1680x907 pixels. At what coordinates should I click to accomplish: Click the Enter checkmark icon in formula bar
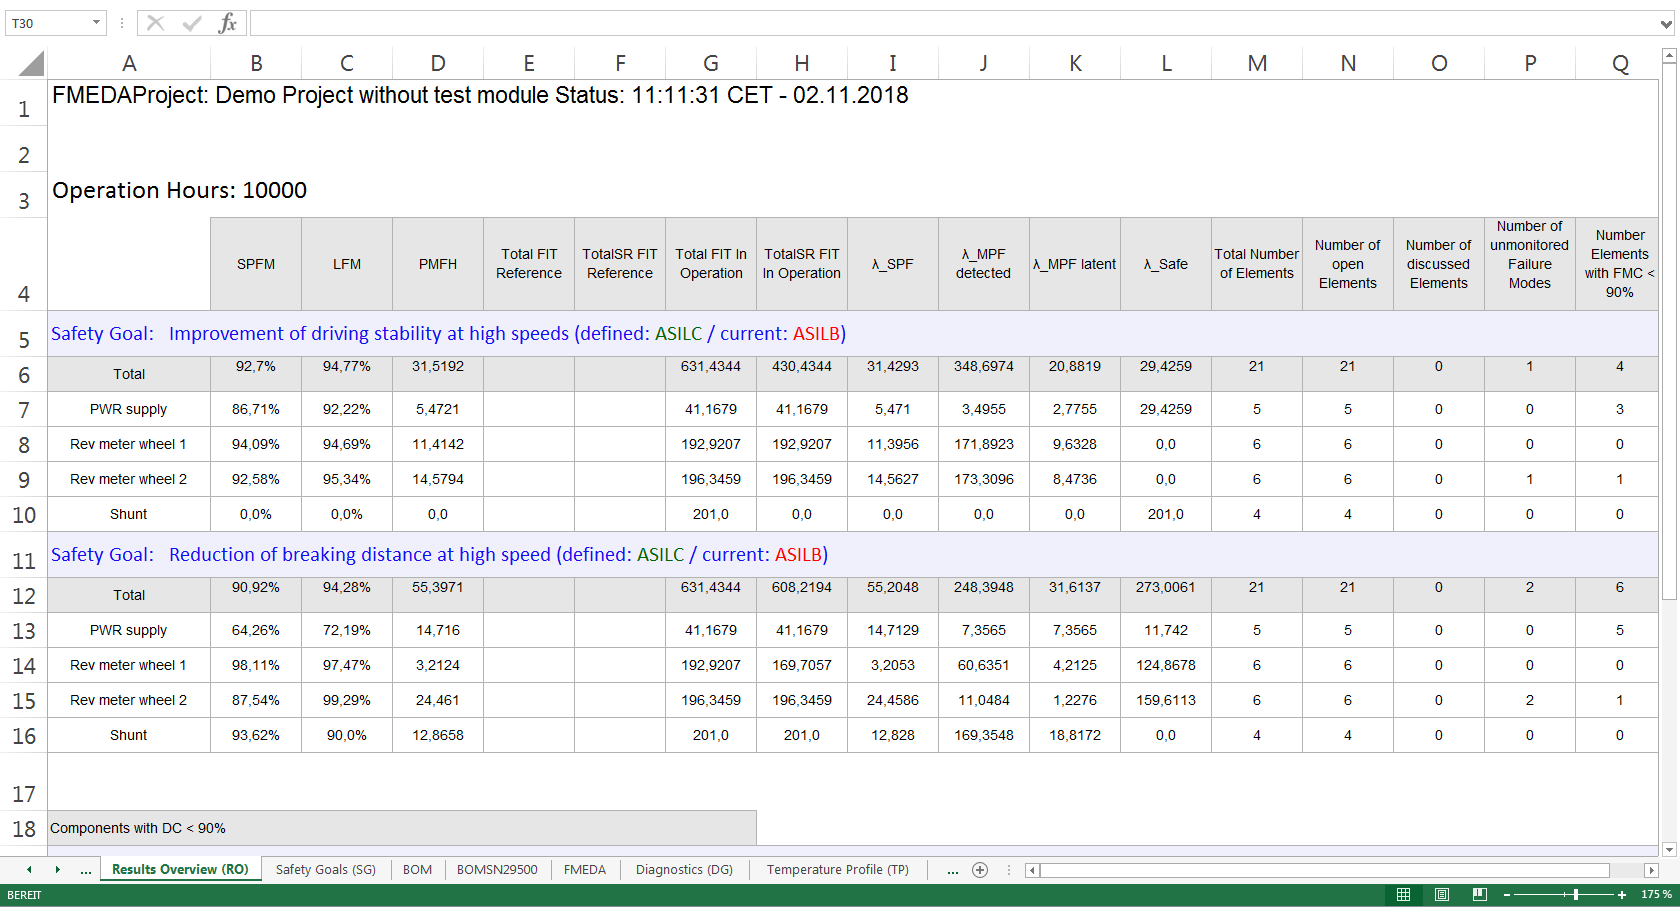click(x=192, y=22)
